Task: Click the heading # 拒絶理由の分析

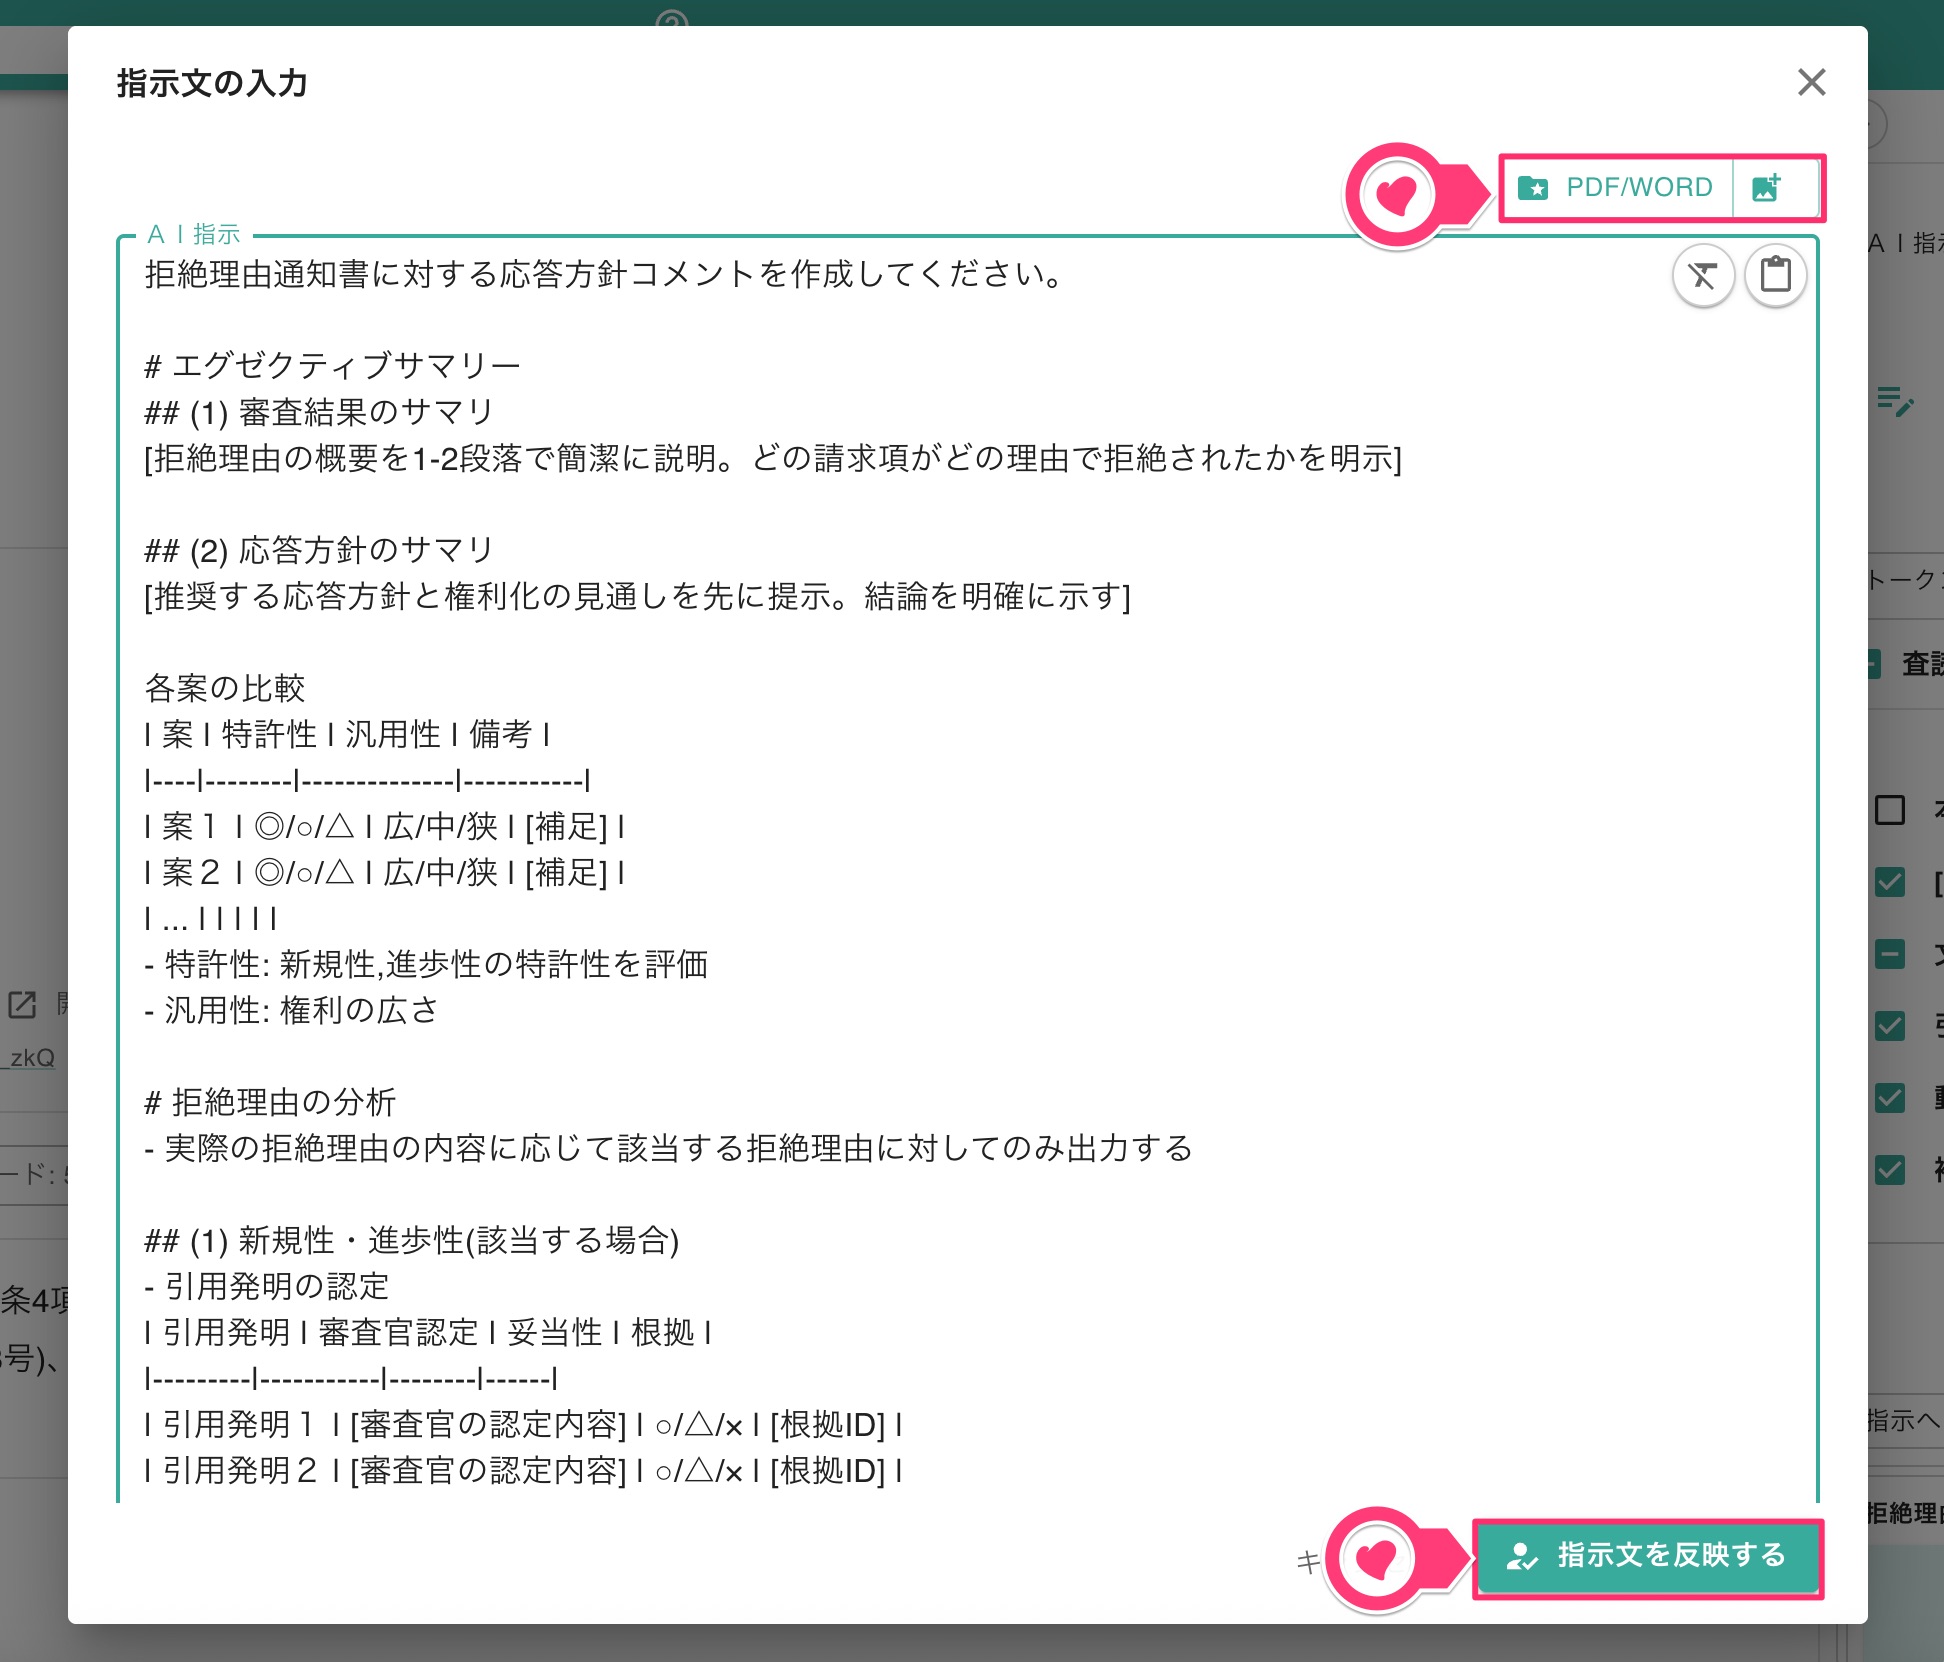Action: pyautogui.click(x=270, y=1102)
